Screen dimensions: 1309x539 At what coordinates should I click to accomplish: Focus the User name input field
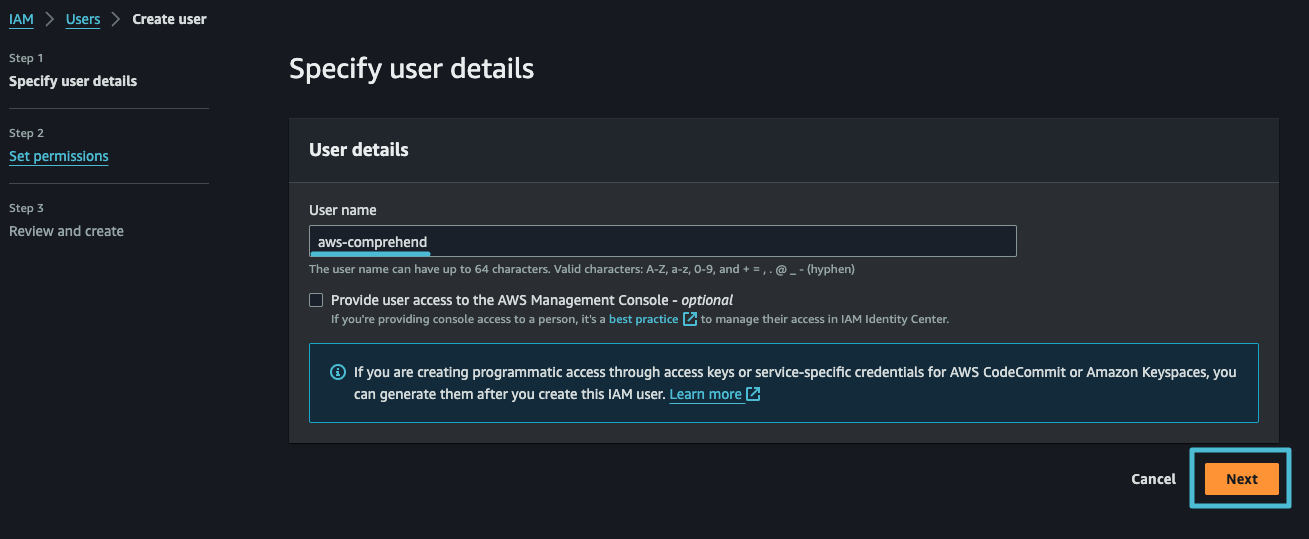pyautogui.click(x=663, y=241)
